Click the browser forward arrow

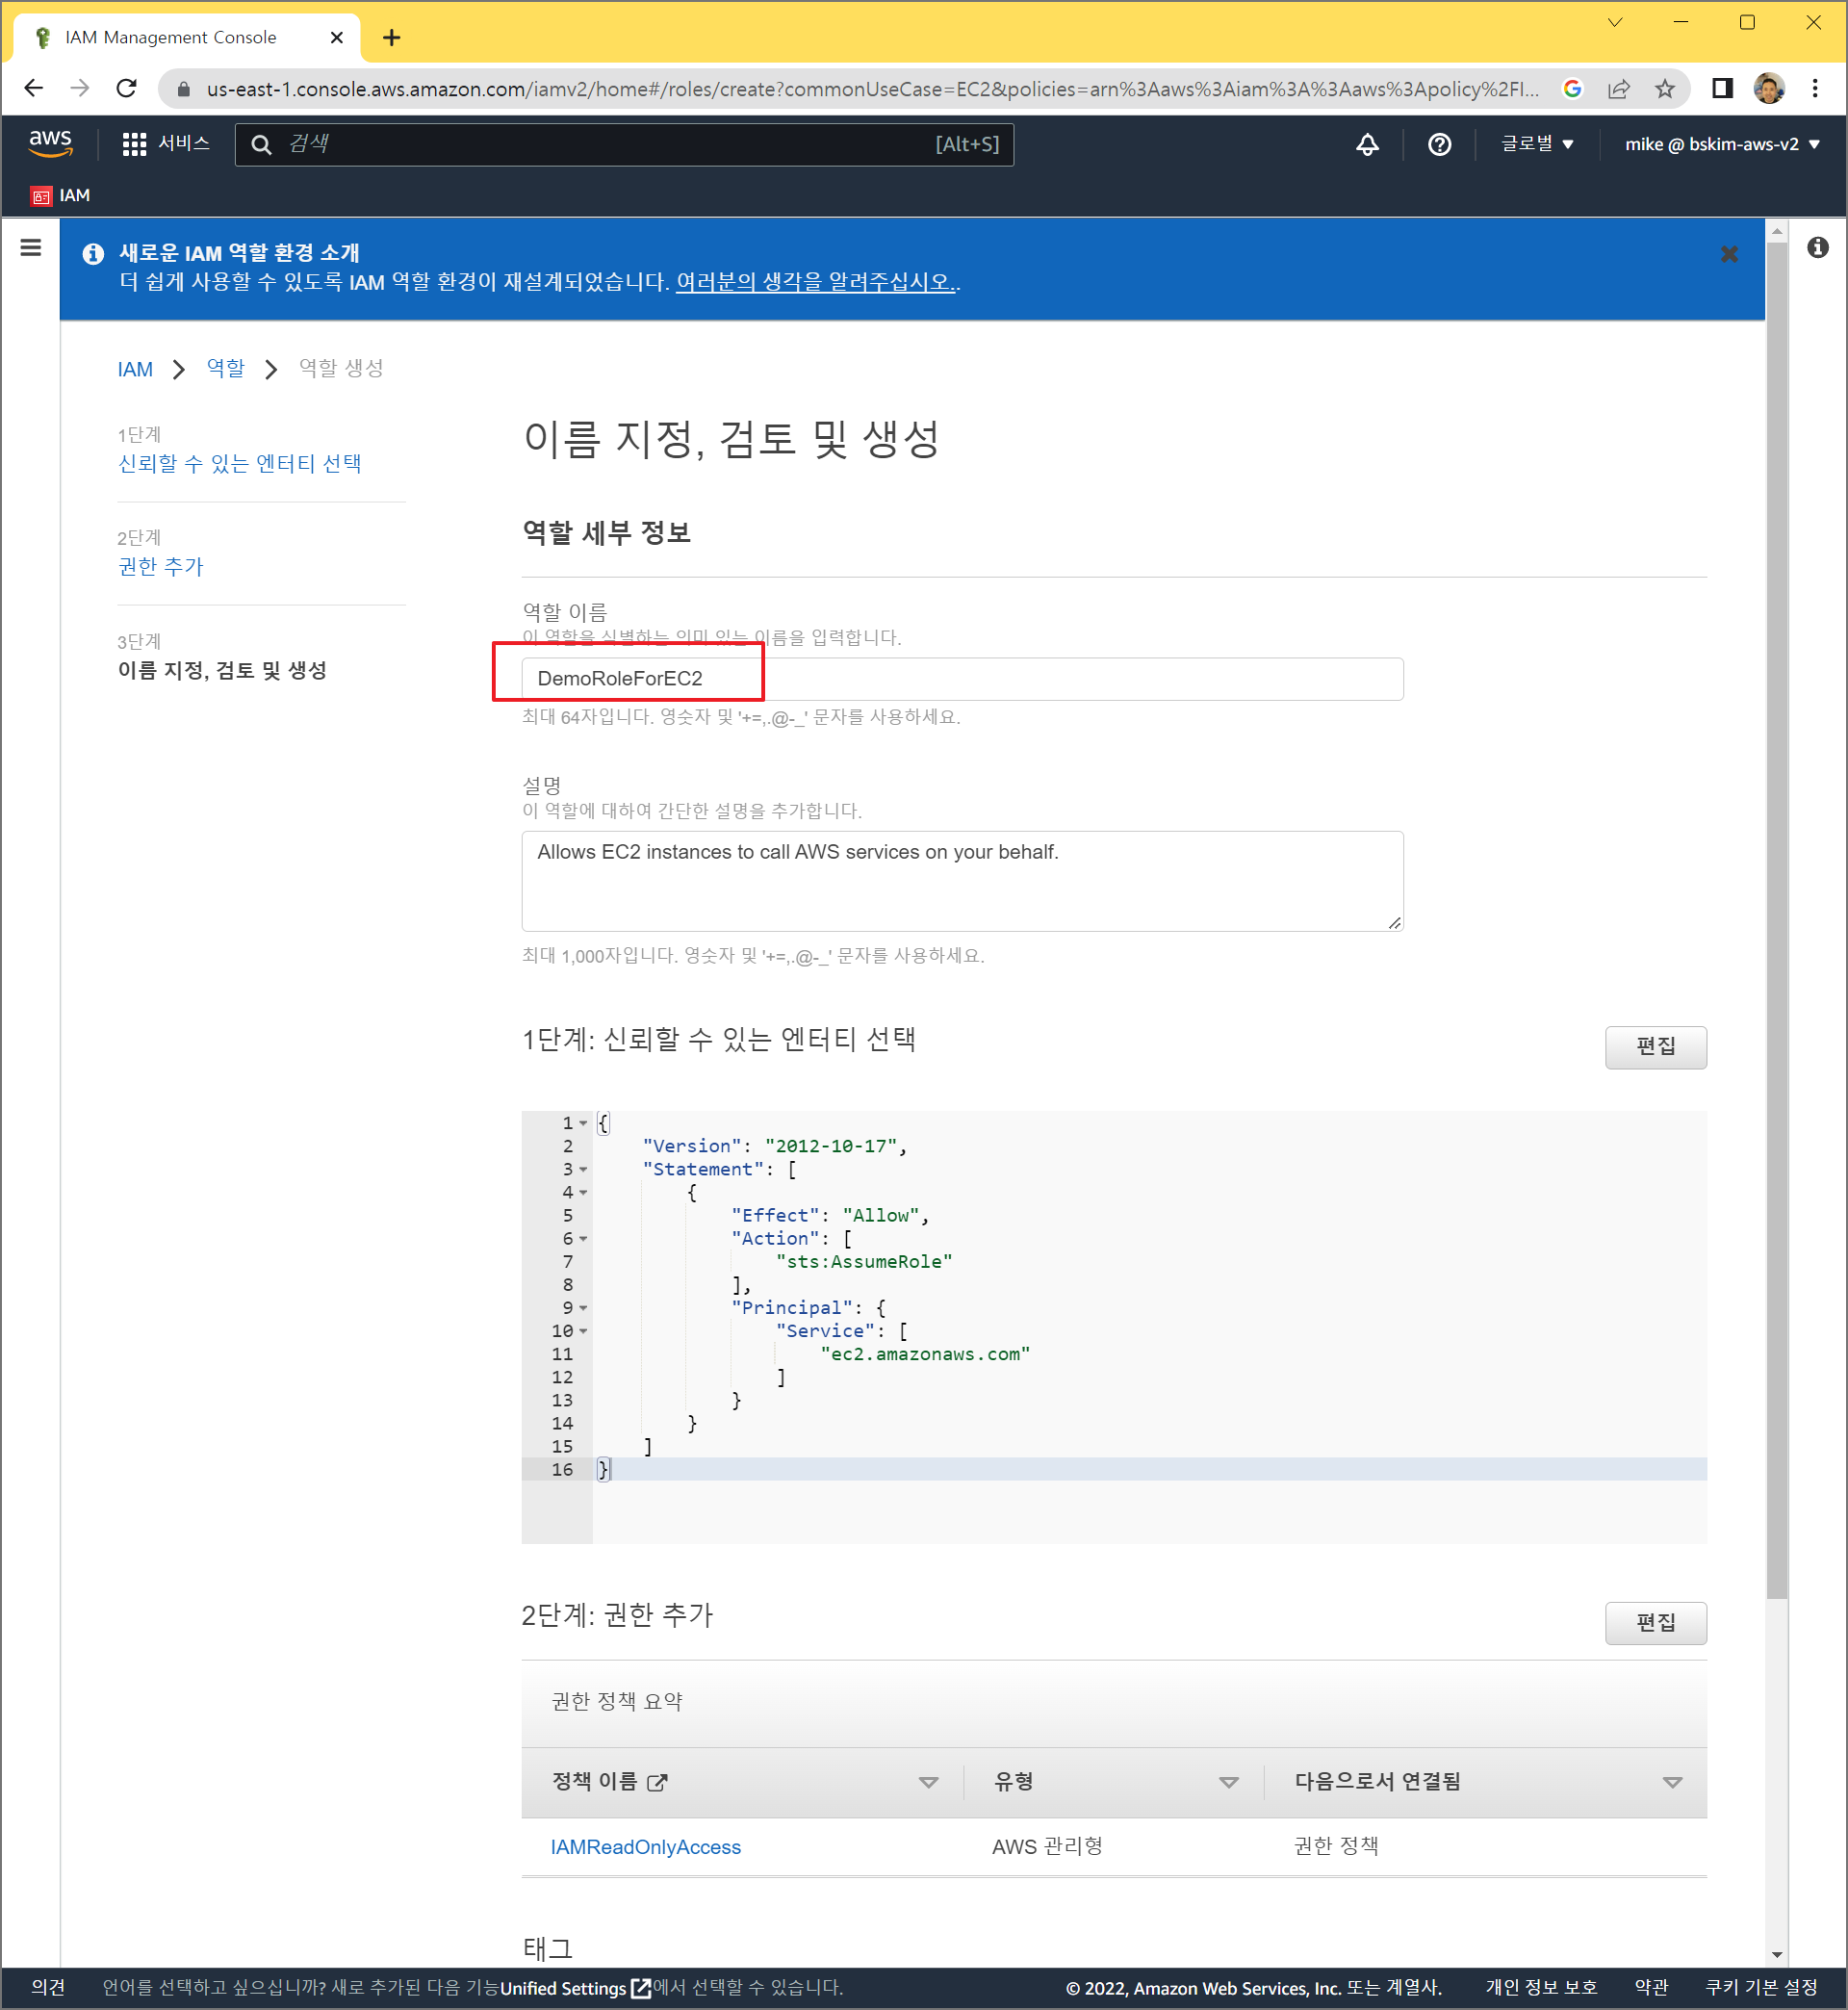pos(80,88)
